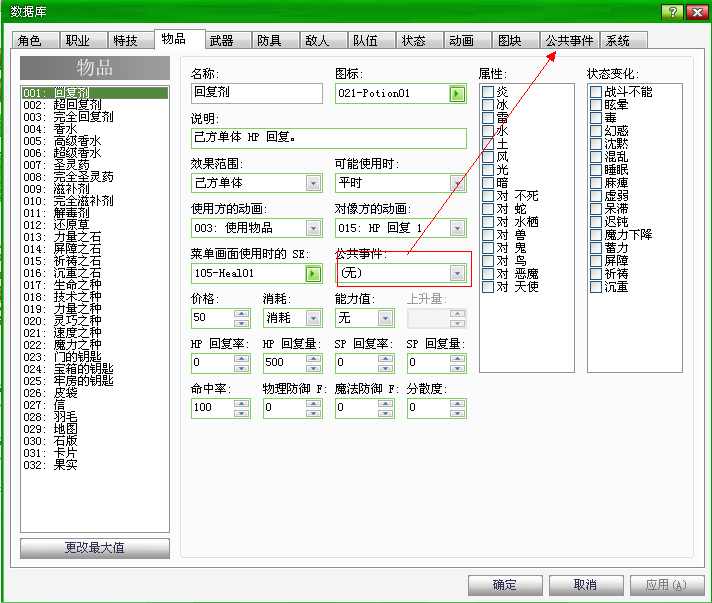Toggle the 魔力下降 state checkbox
The width and height of the screenshot is (712, 603).
[x=596, y=235]
